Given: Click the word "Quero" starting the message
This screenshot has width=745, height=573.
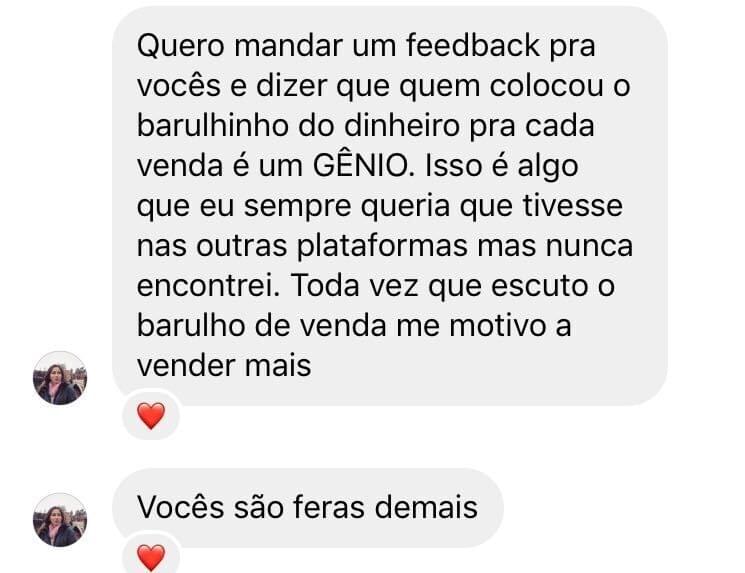Looking at the screenshot, I should 181,46.
